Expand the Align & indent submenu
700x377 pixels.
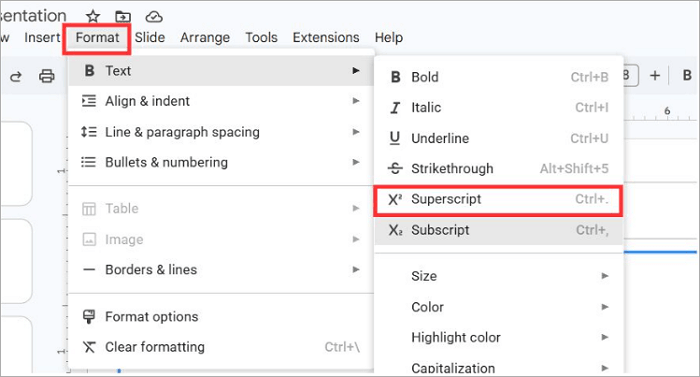click(221, 101)
